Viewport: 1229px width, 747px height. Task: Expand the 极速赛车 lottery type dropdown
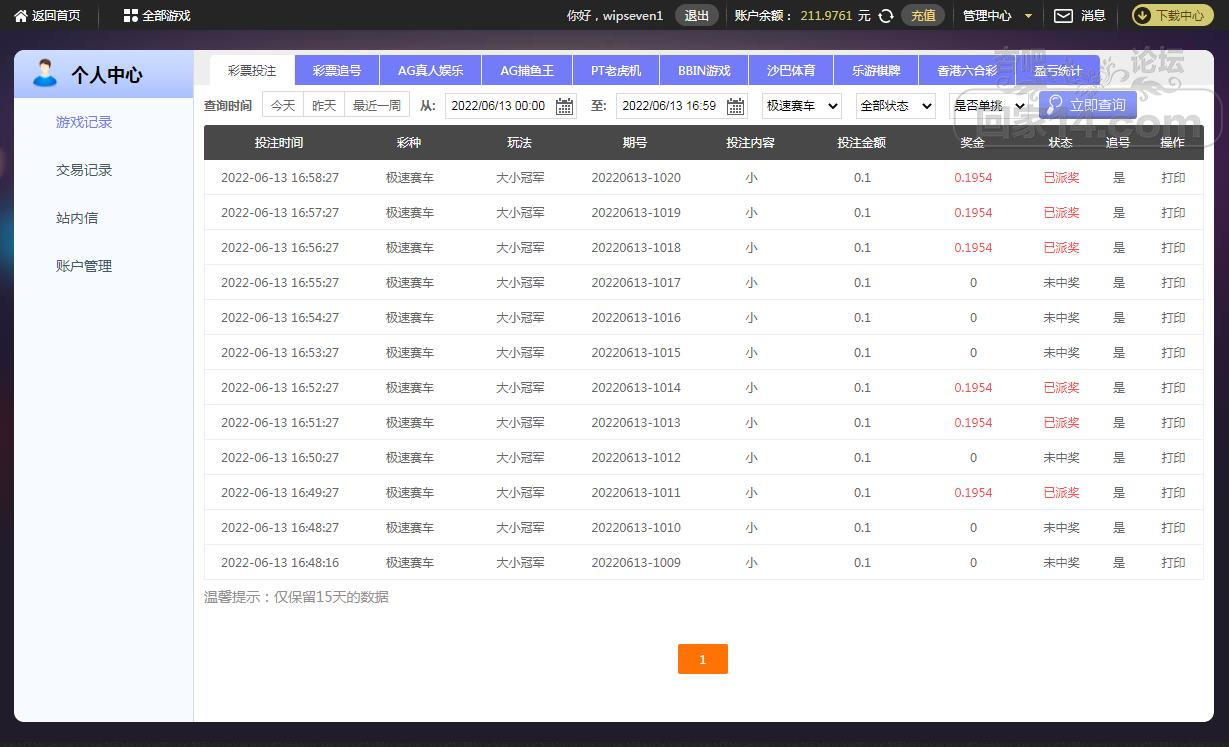pyautogui.click(x=801, y=106)
